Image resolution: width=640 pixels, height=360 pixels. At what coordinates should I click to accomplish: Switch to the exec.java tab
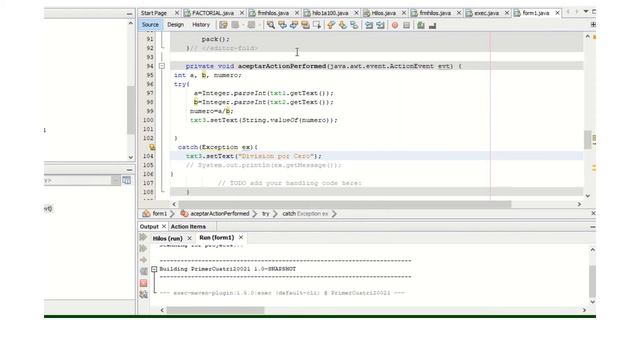click(x=487, y=13)
